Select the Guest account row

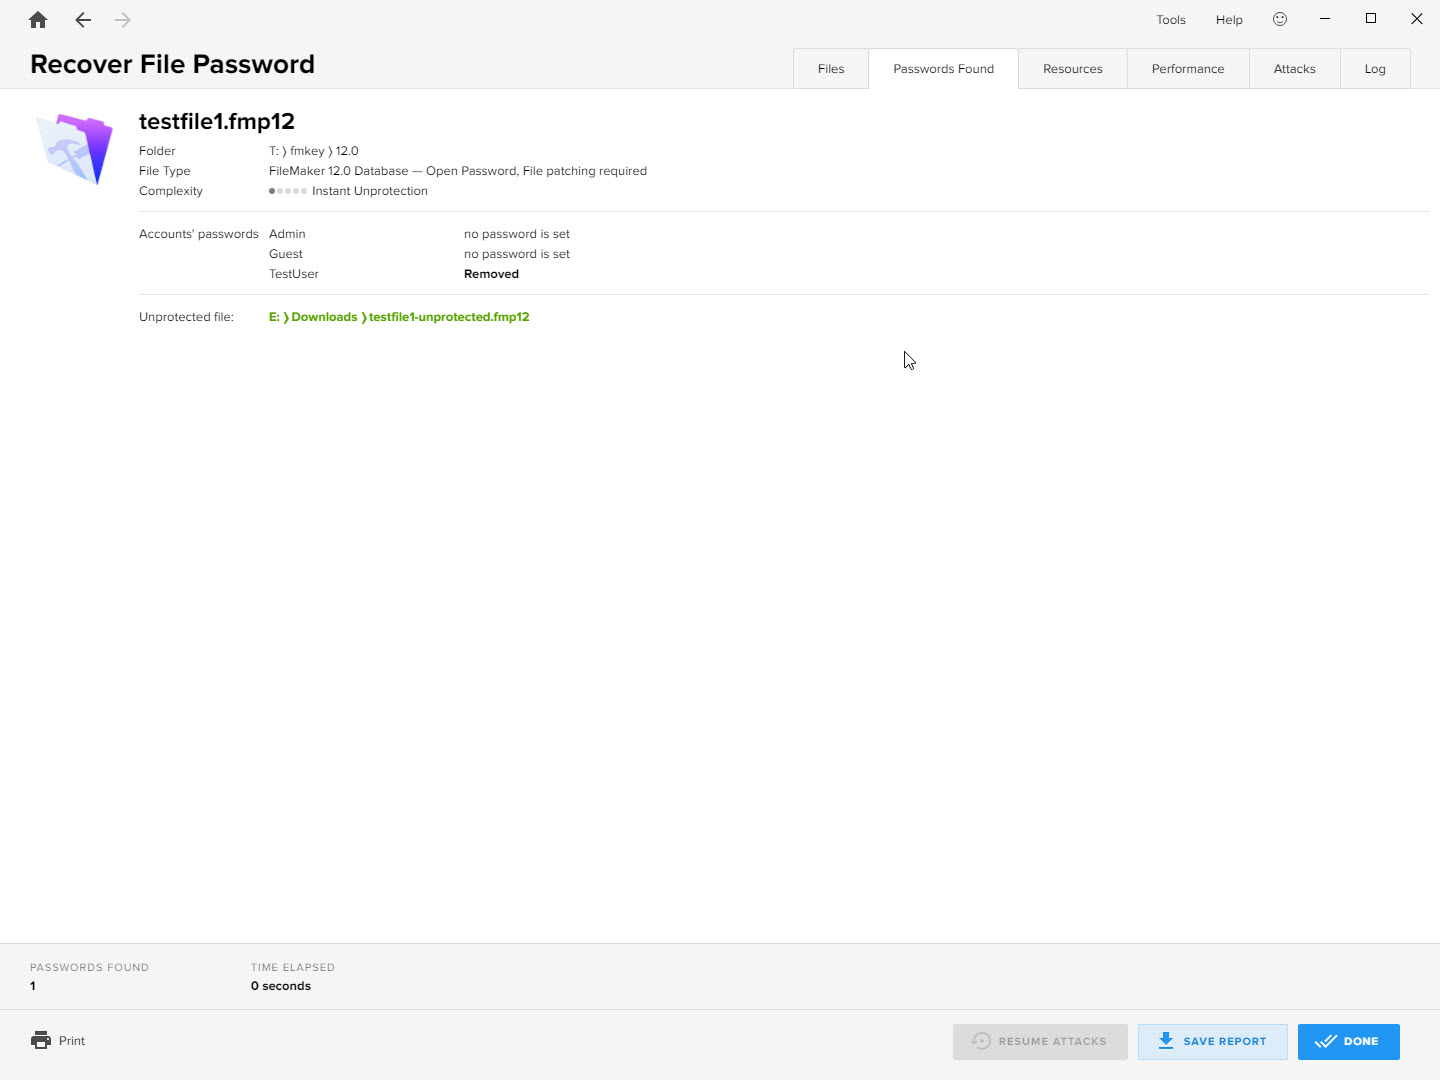[x=419, y=254]
